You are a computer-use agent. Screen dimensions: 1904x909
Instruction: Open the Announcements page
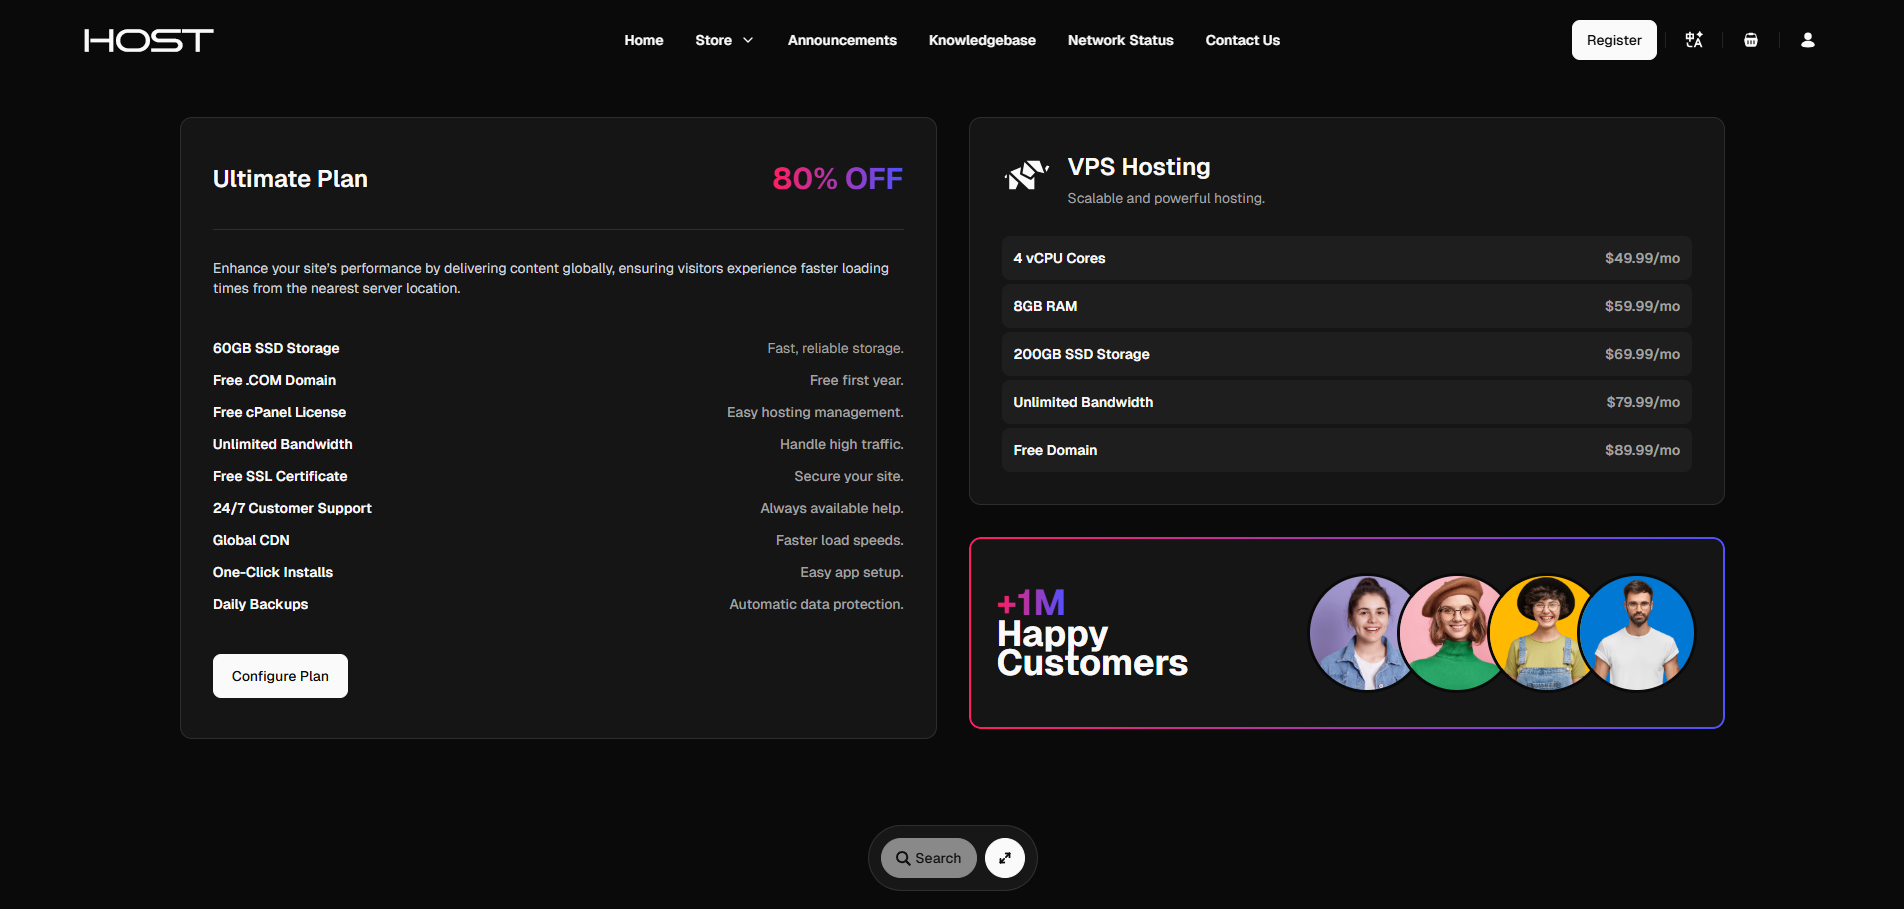click(841, 40)
